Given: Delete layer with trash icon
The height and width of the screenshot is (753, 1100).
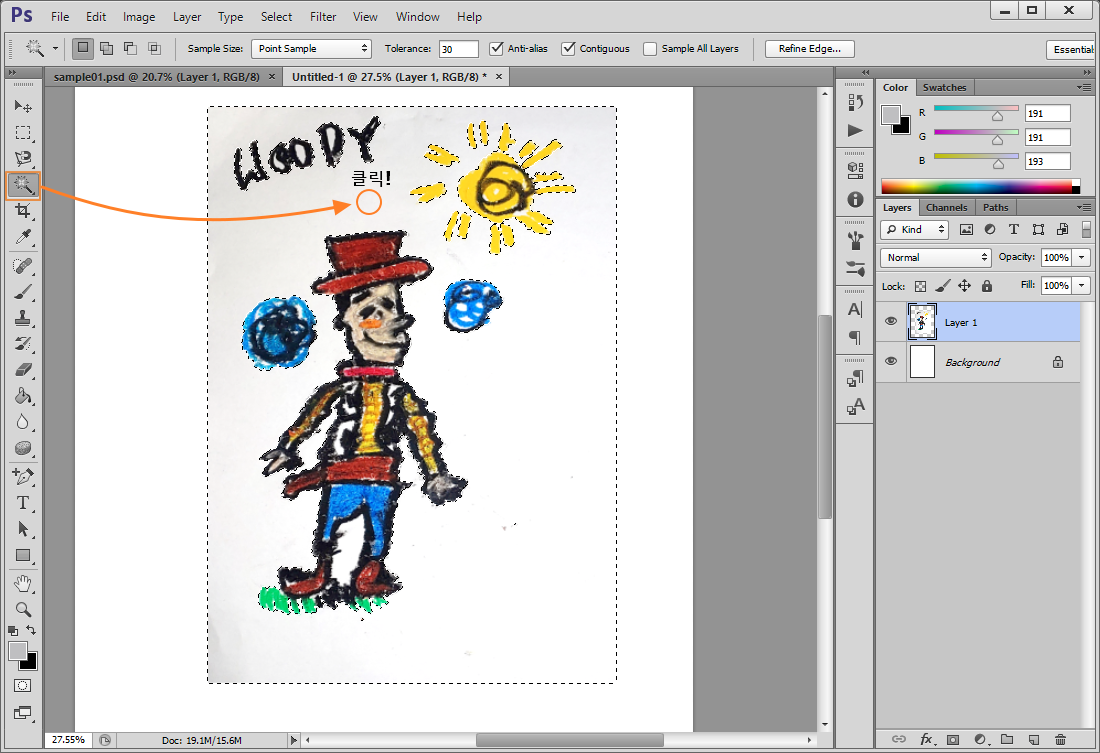Looking at the screenshot, I should 1060,739.
